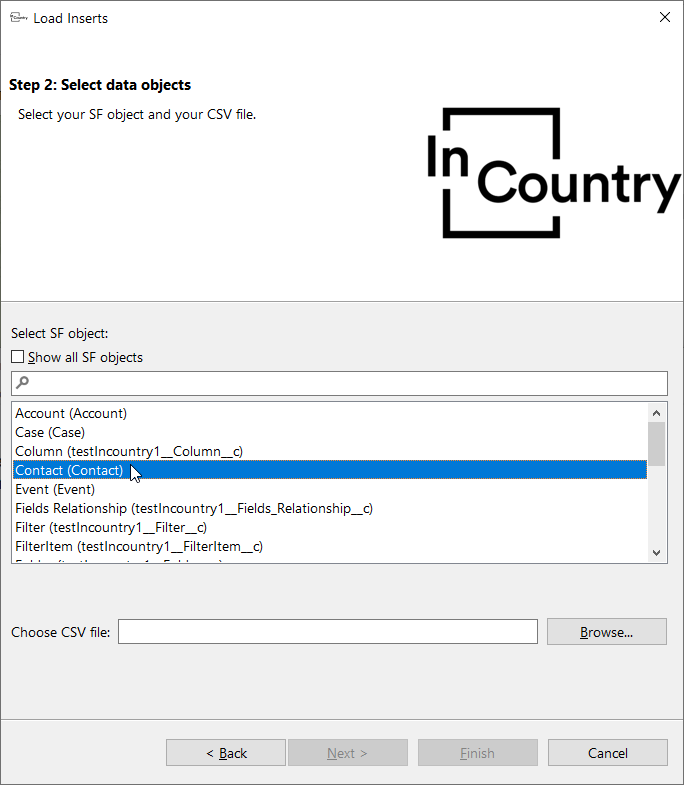
Task: Select the Fields Relationship object row
Action: click(x=329, y=509)
